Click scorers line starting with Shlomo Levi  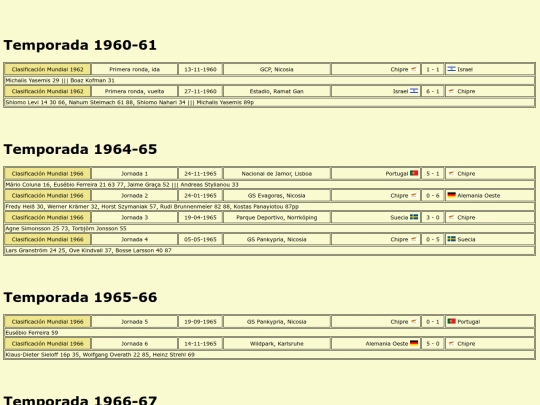pos(269,102)
